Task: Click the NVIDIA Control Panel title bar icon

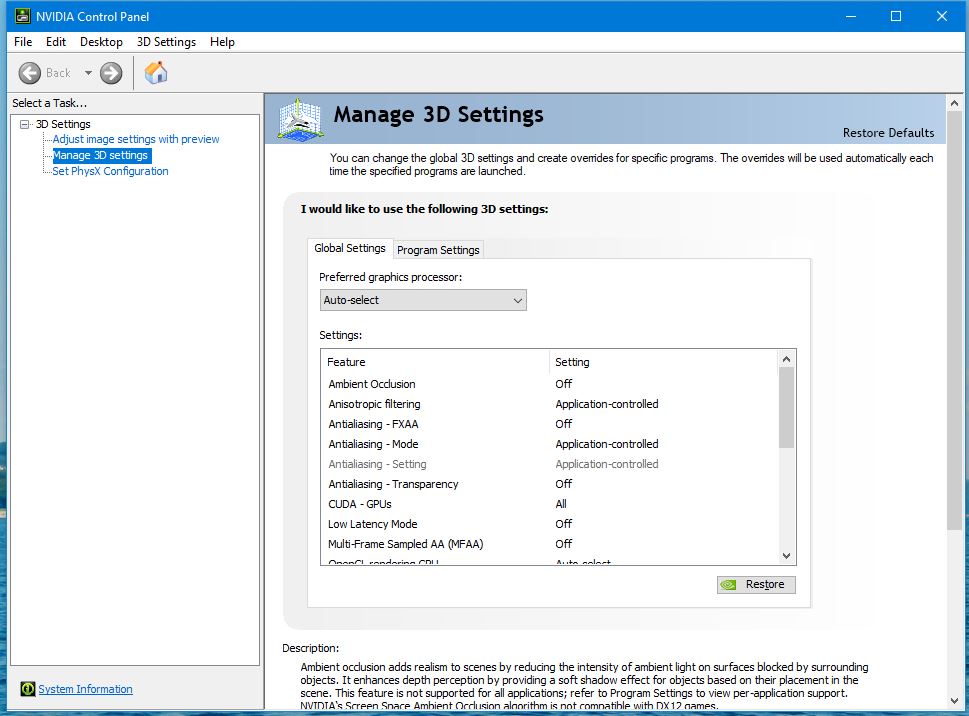Action: pos(22,16)
